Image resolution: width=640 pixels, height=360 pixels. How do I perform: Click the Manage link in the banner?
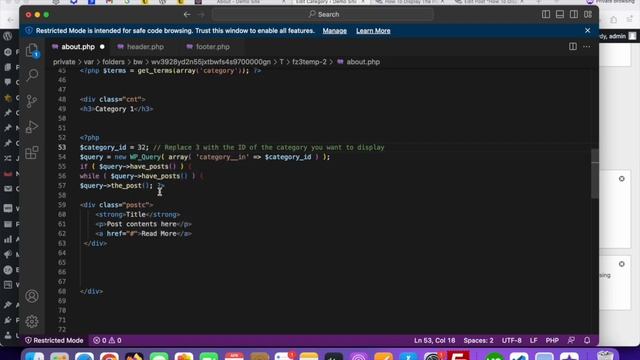[335, 31]
